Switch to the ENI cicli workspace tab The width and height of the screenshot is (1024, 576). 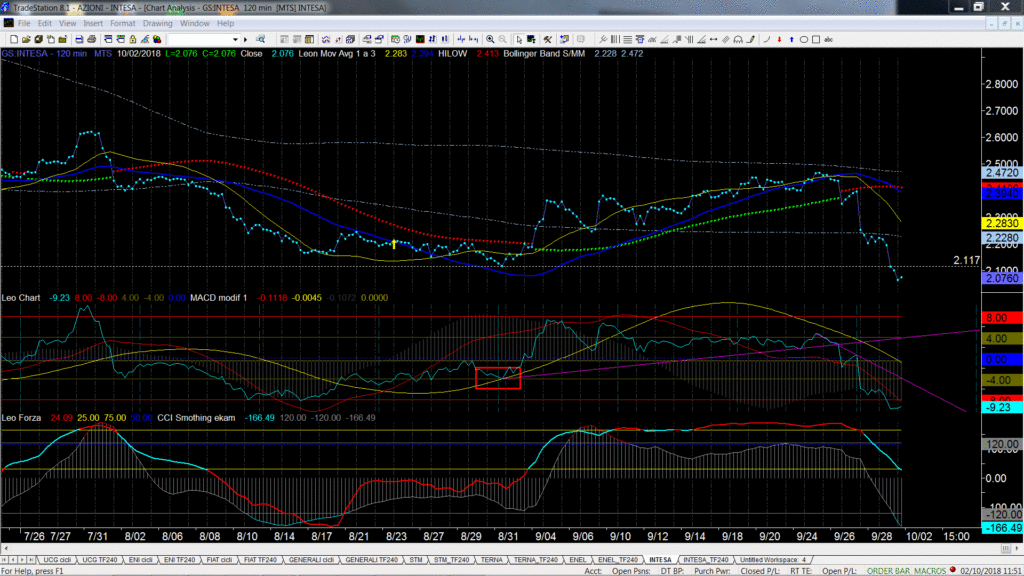(x=140, y=560)
